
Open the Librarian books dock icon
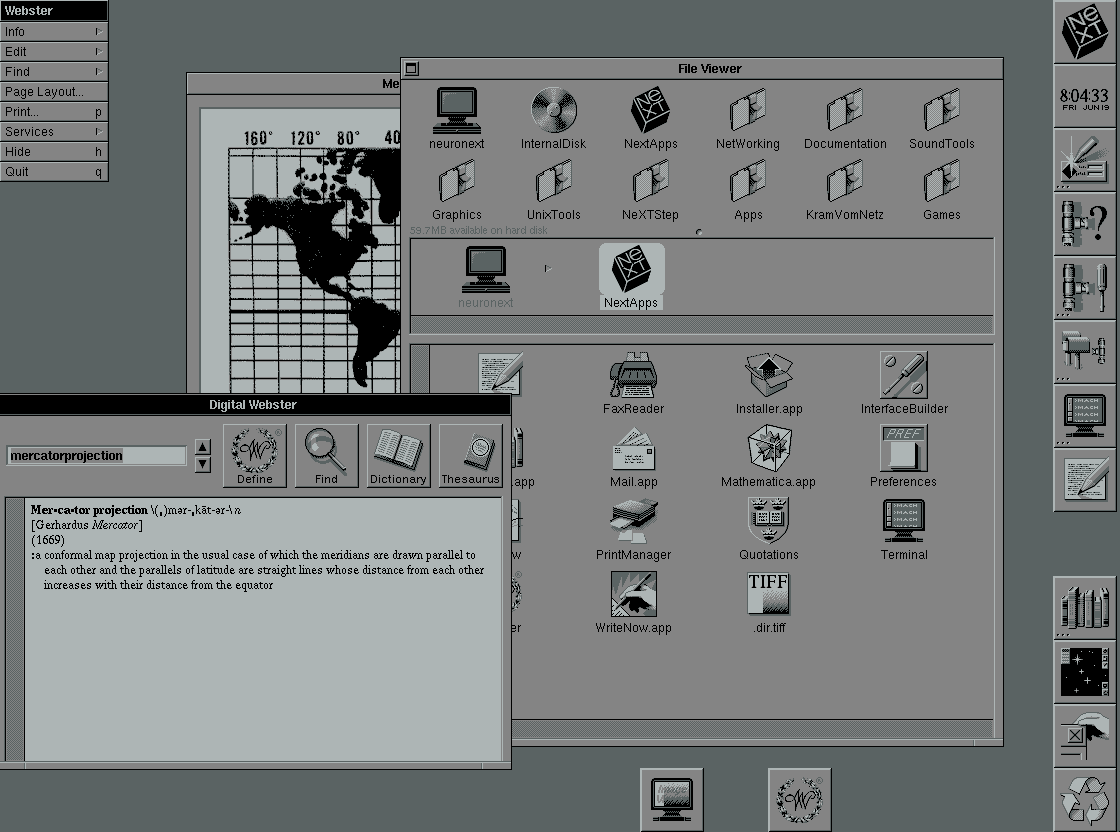1084,607
